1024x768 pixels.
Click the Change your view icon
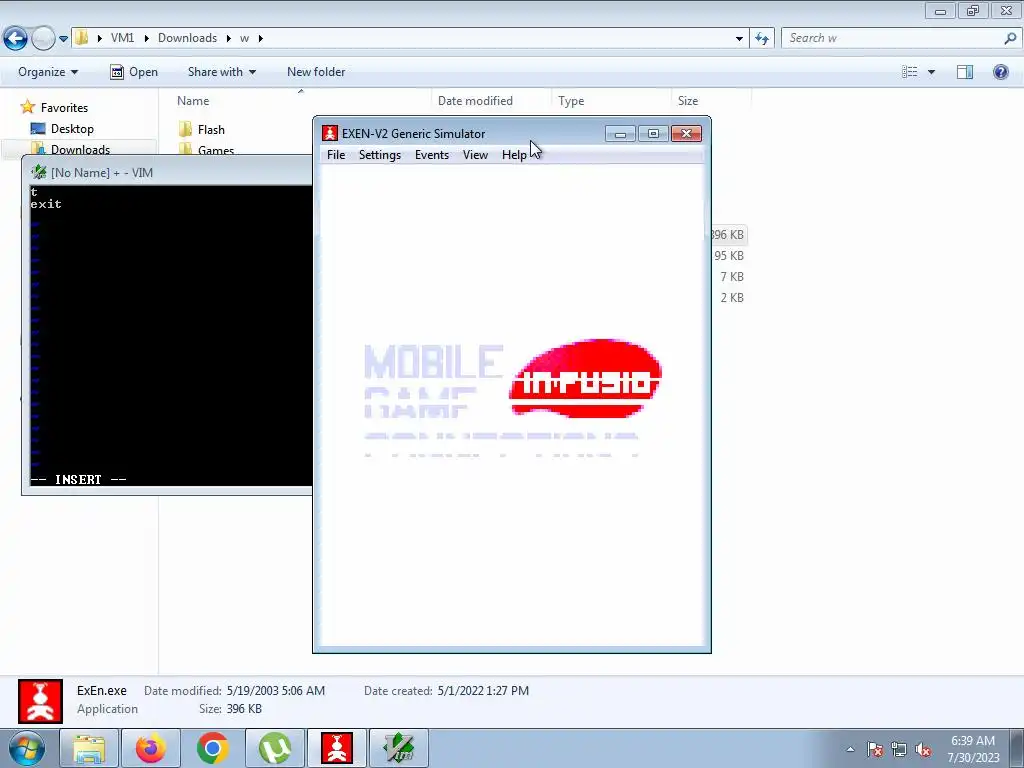pyautogui.click(x=910, y=72)
